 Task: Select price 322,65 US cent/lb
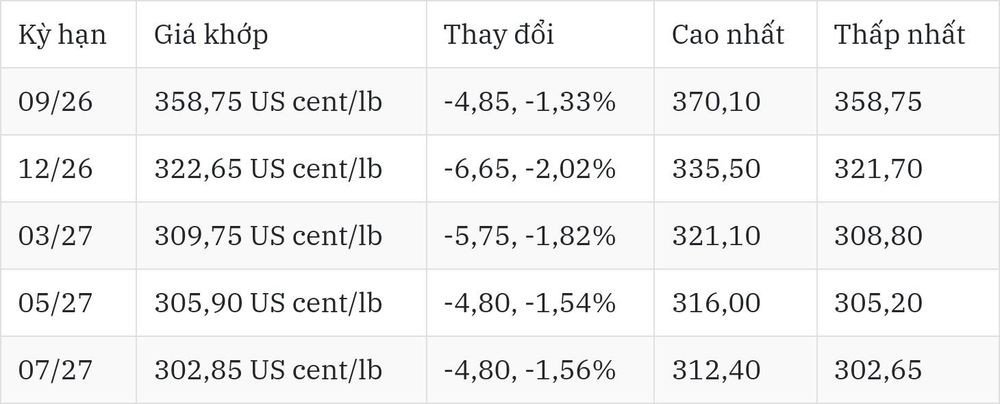268,168
